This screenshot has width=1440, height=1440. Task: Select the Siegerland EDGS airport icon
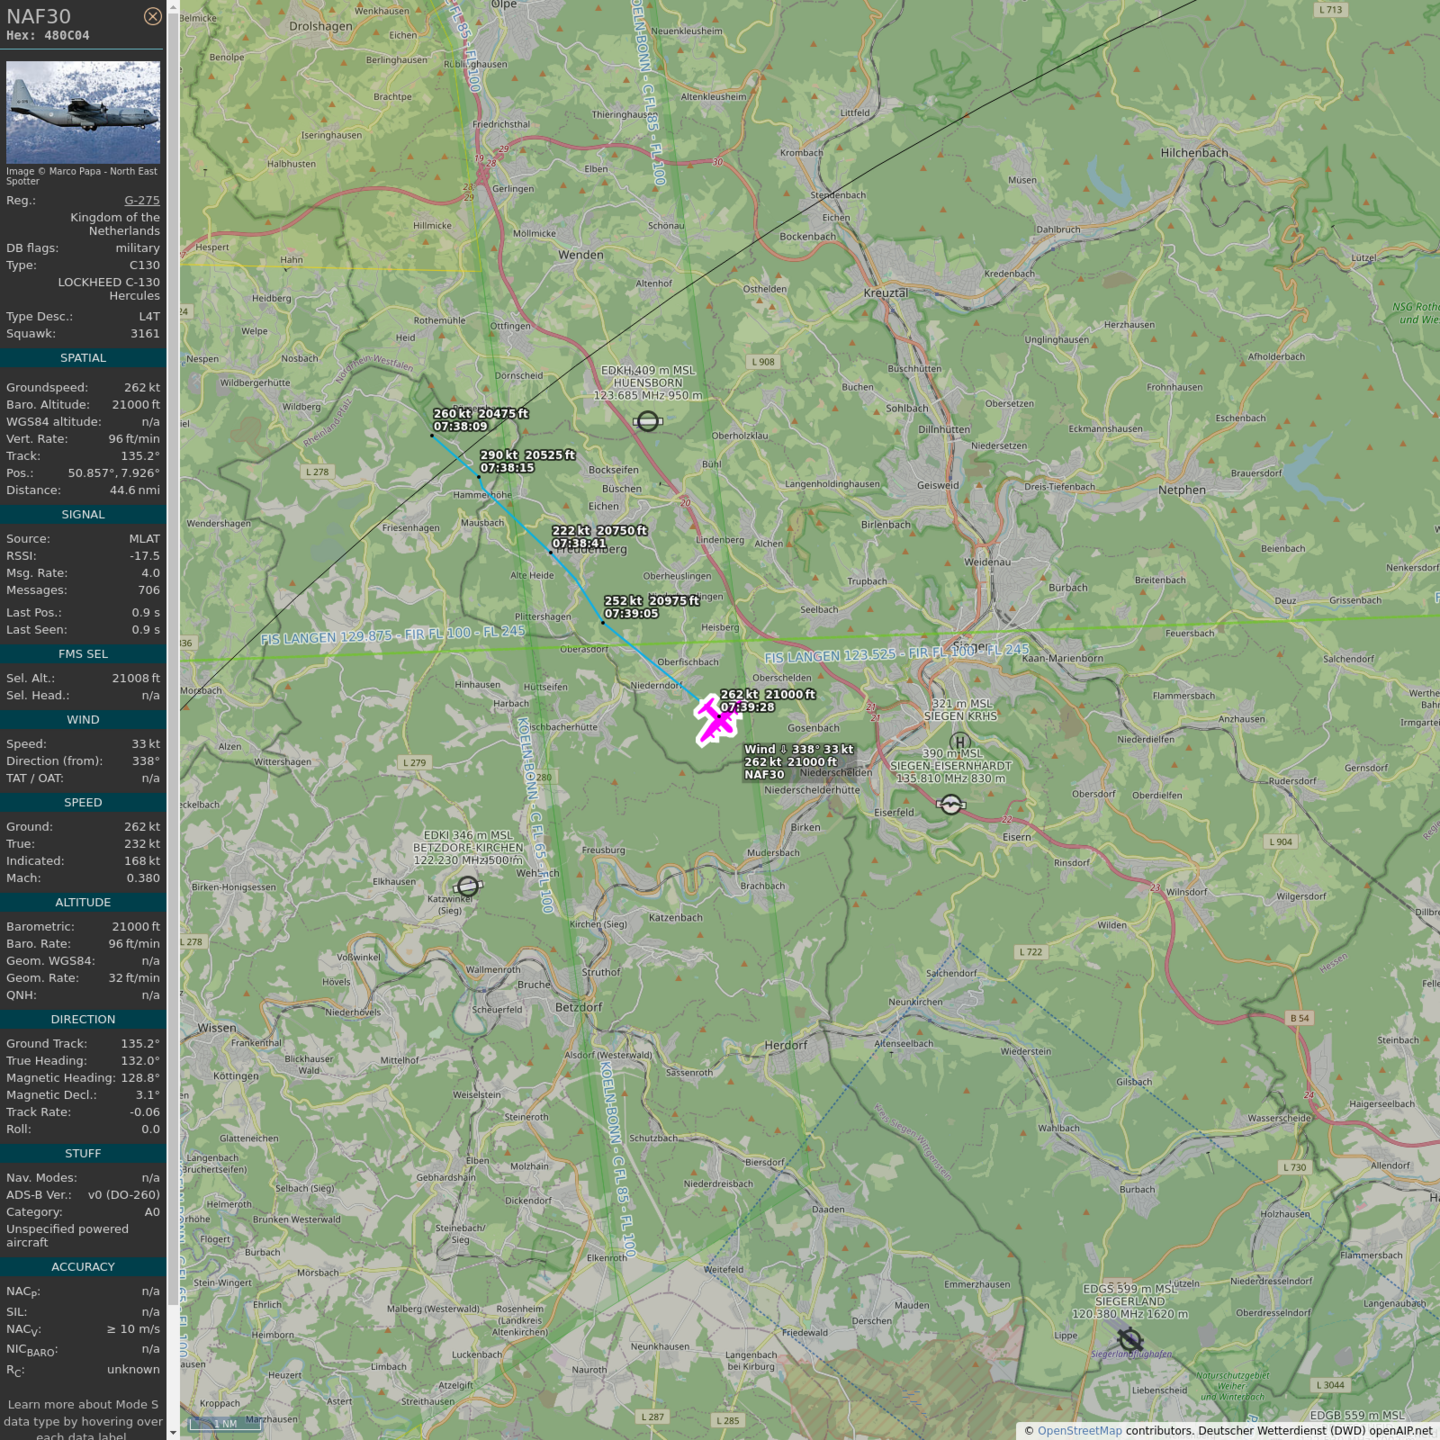1130,1339
